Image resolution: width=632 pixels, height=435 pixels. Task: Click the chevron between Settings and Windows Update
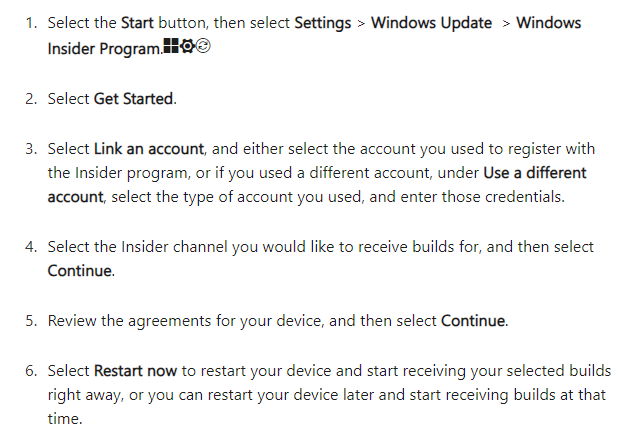pyautogui.click(x=361, y=24)
